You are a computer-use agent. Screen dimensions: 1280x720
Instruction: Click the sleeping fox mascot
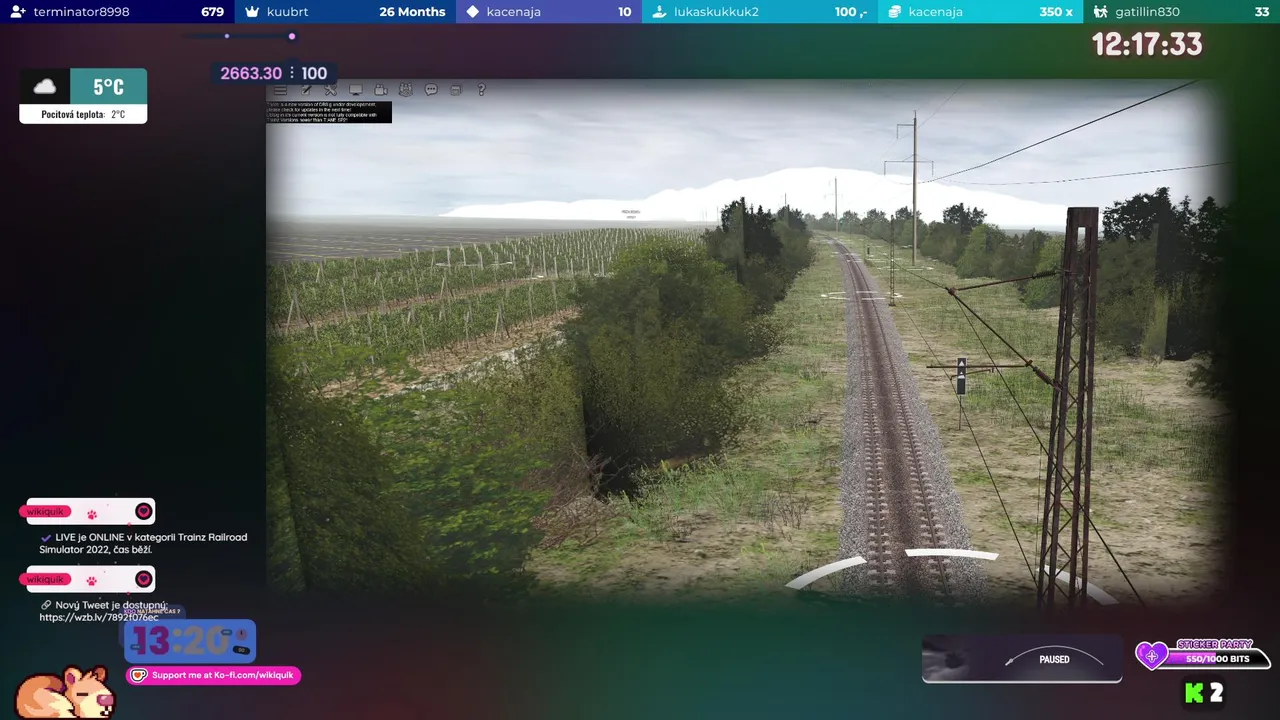[65, 692]
